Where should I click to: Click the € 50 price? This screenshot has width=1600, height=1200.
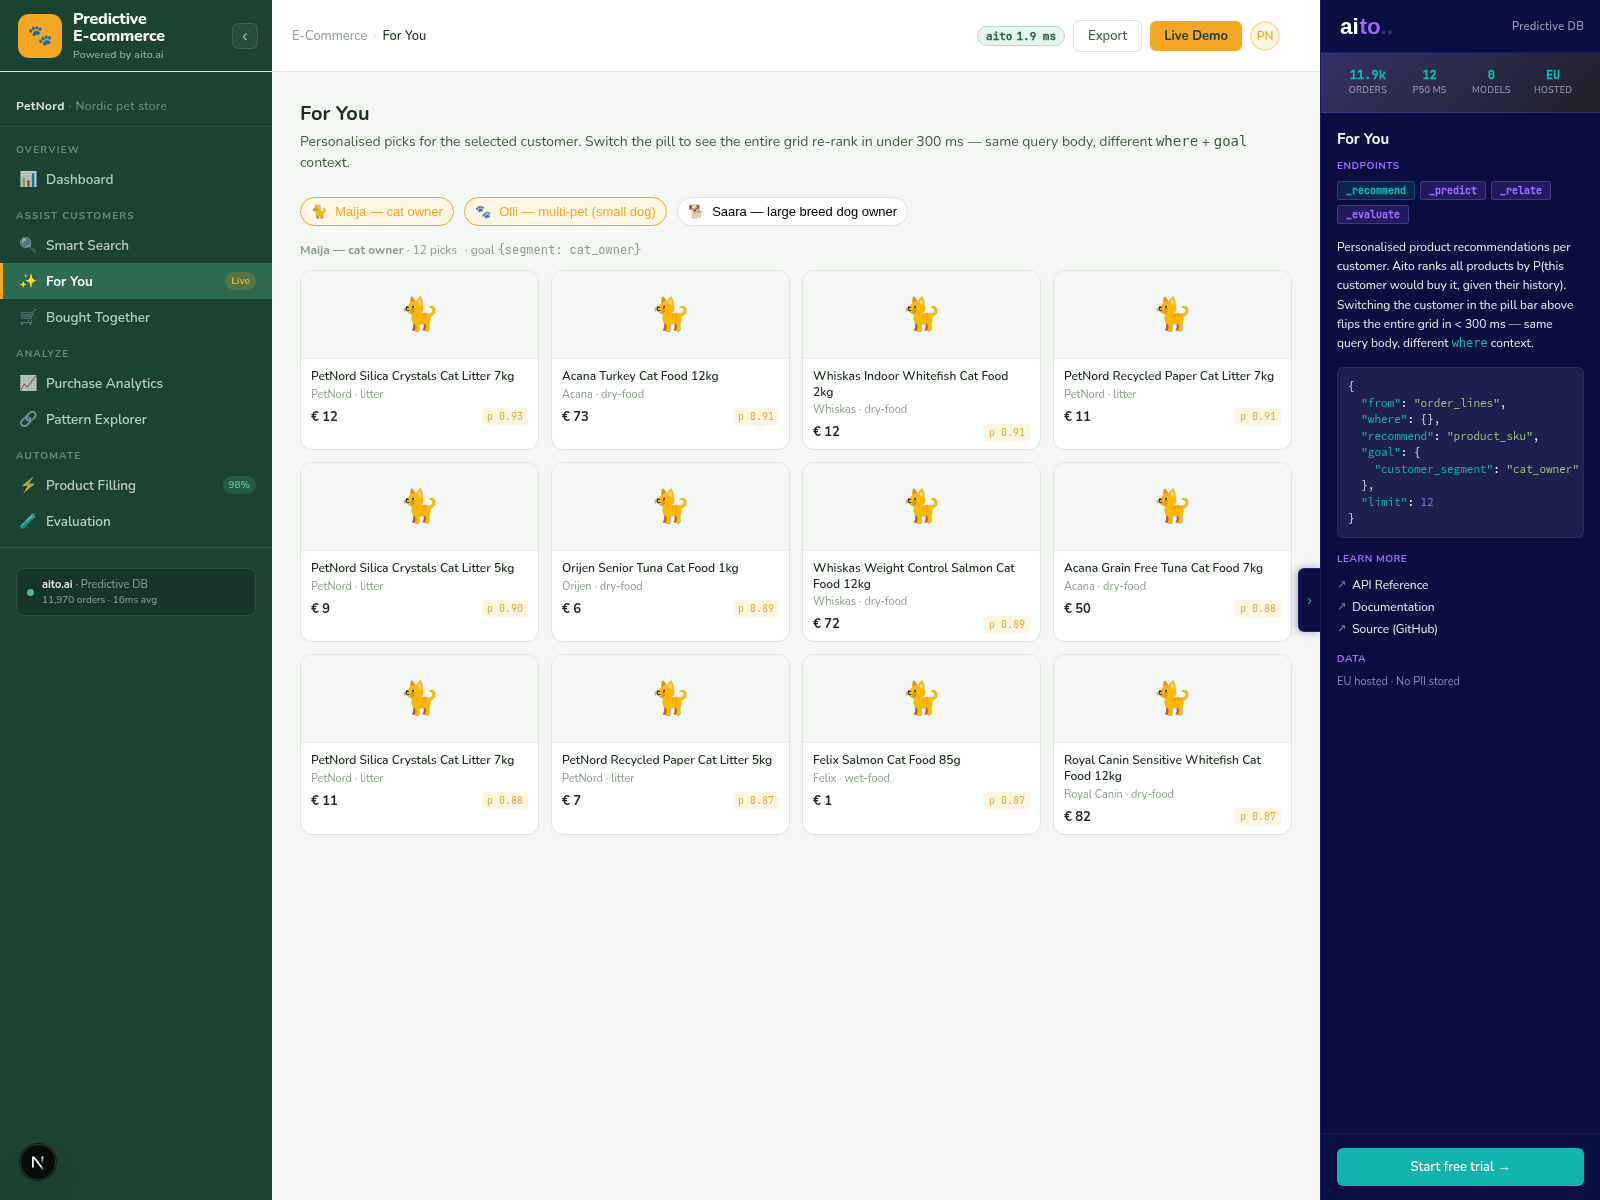click(1077, 608)
